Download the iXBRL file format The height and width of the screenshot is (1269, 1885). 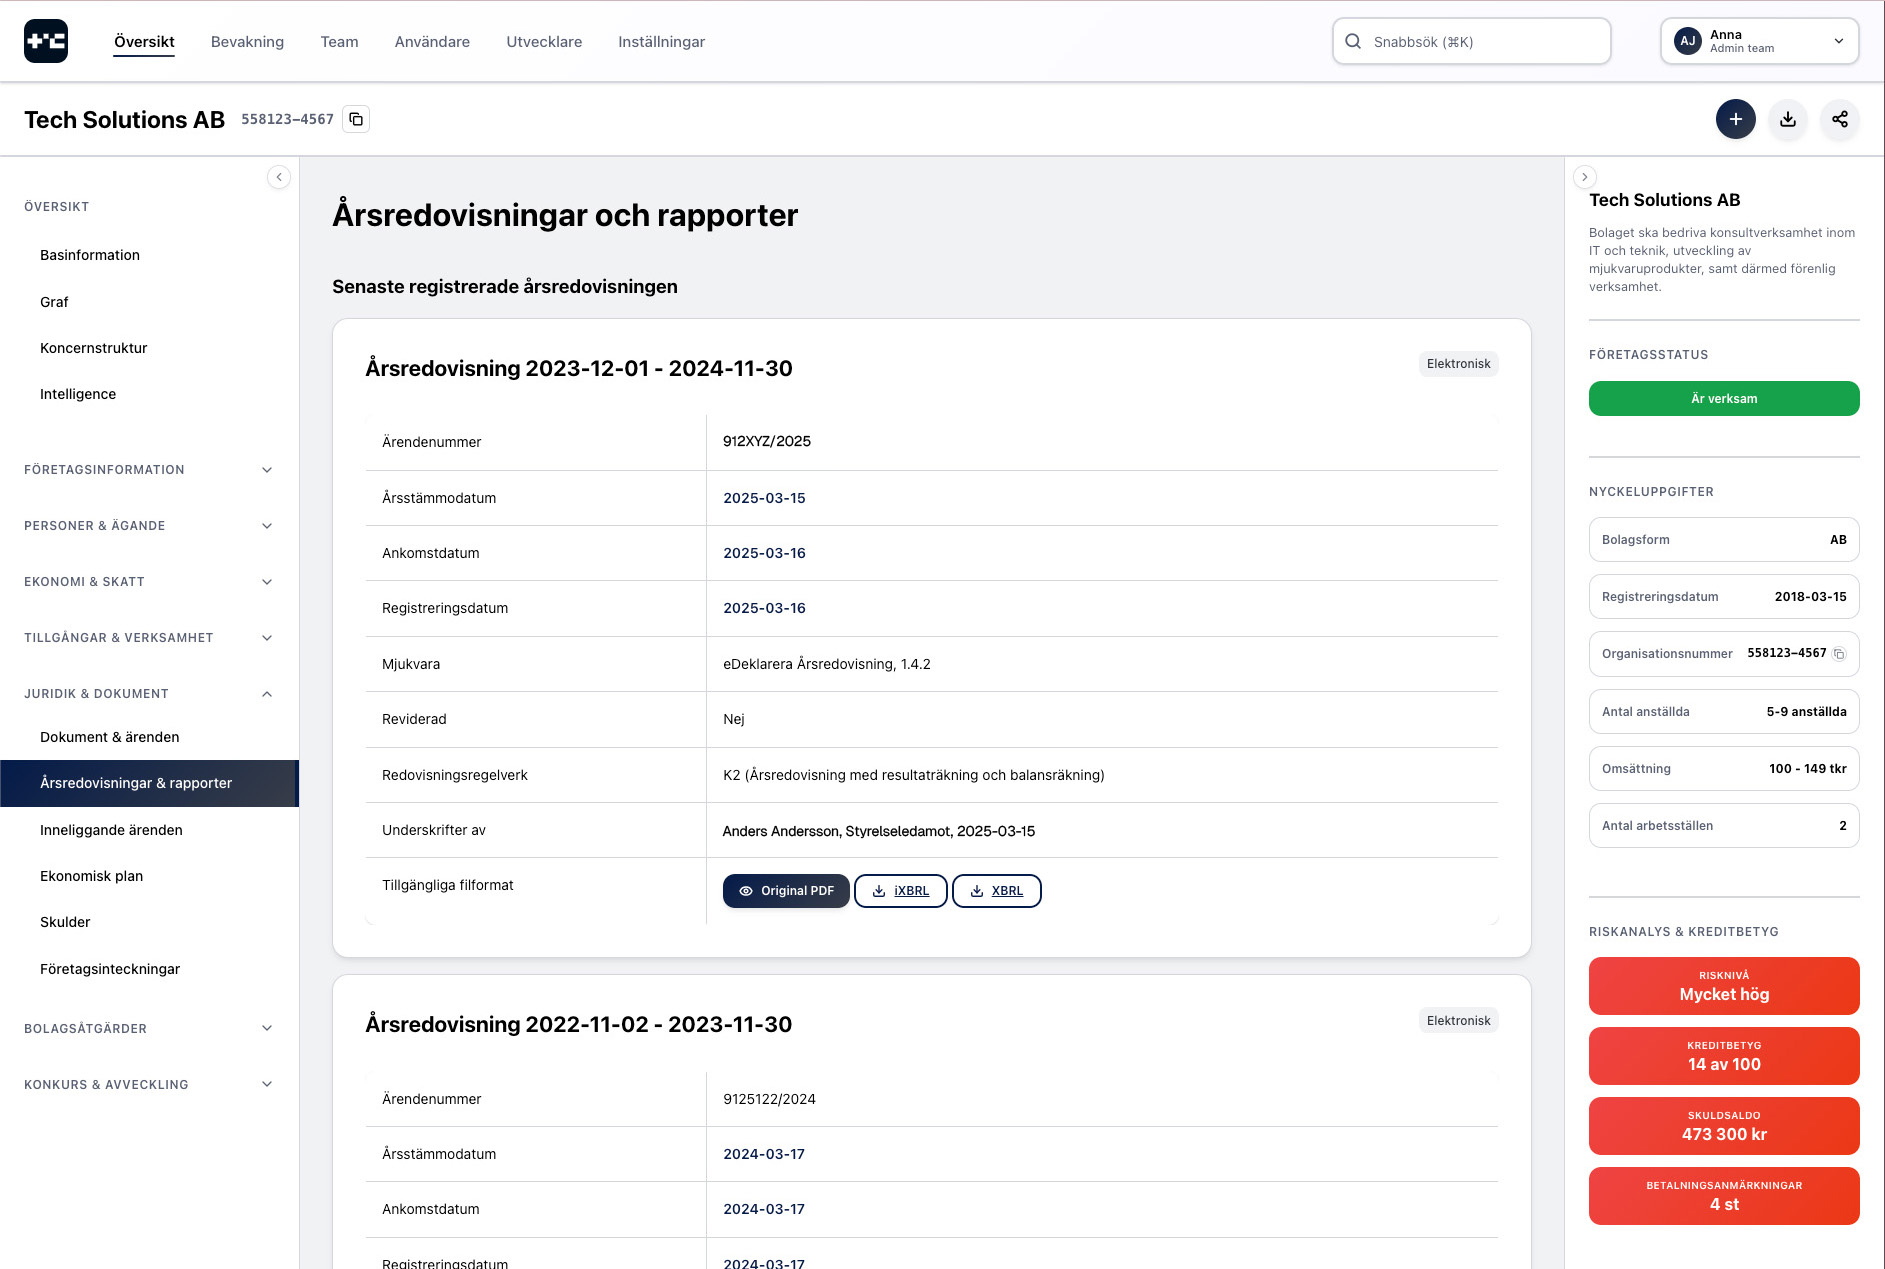click(900, 890)
